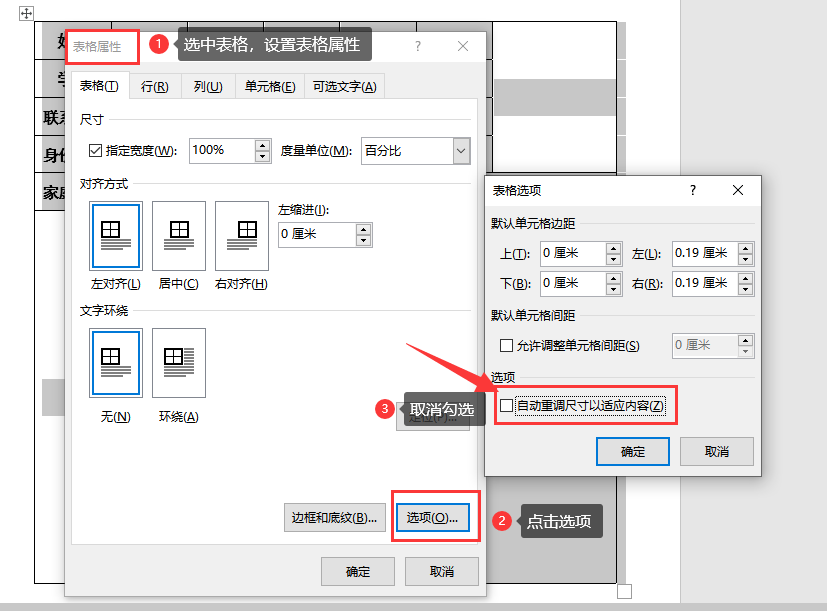Confirm 表格属性 dialog with 确定
This screenshot has height=611, width=827.
point(358,571)
